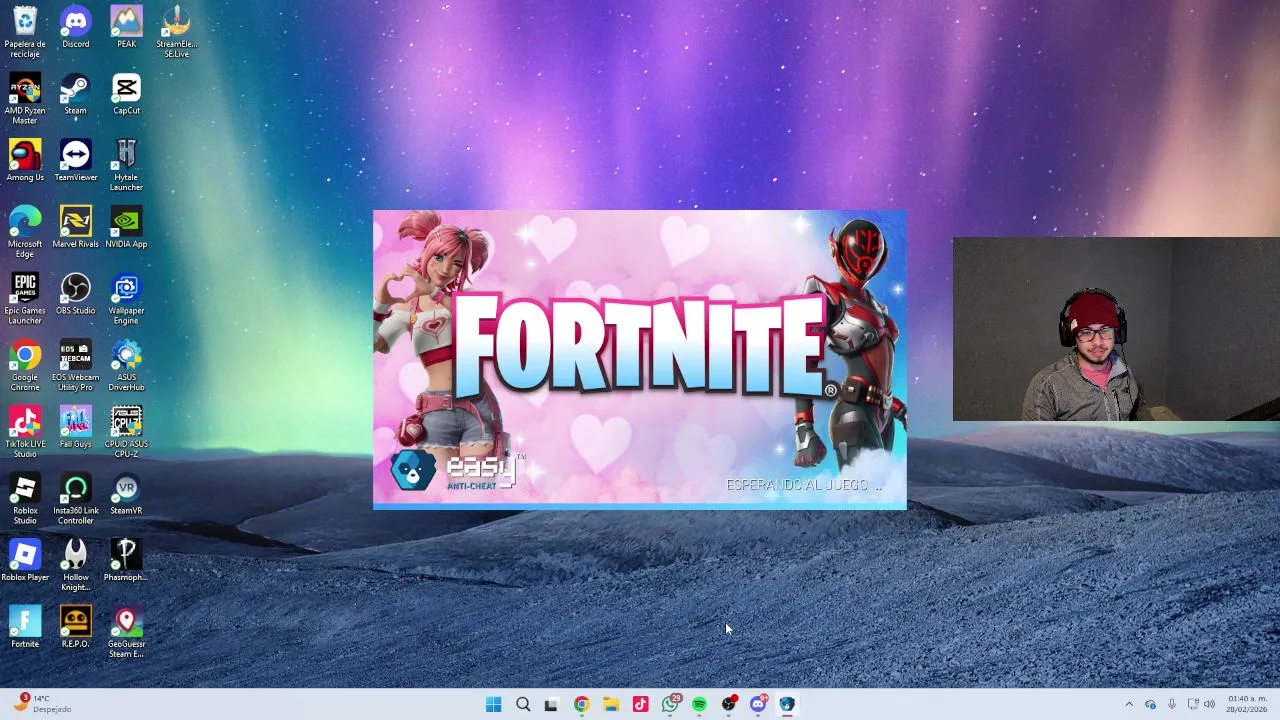The width and height of the screenshot is (1280, 720).
Task: Click the Fortnite splash screen logo
Action: pyautogui.click(x=646, y=345)
